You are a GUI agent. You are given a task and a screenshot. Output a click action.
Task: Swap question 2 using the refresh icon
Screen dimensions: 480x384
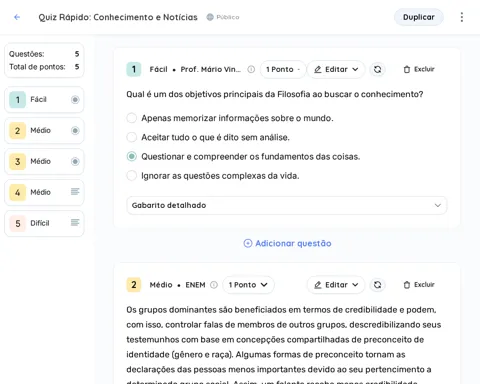click(x=377, y=285)
